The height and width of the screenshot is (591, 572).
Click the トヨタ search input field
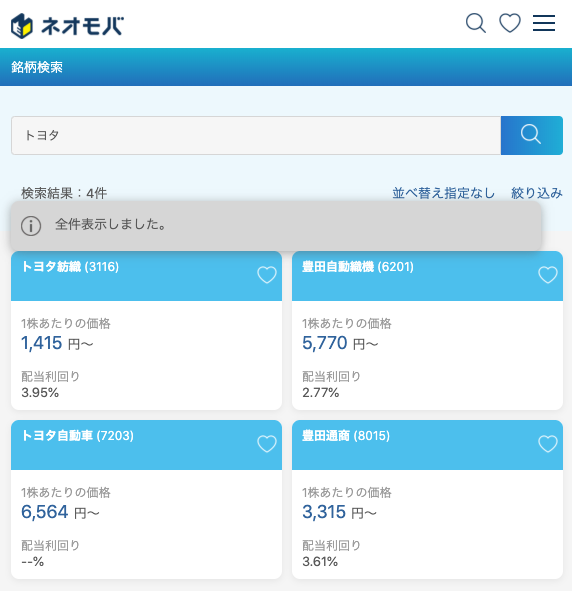click(x=256, y=135)
